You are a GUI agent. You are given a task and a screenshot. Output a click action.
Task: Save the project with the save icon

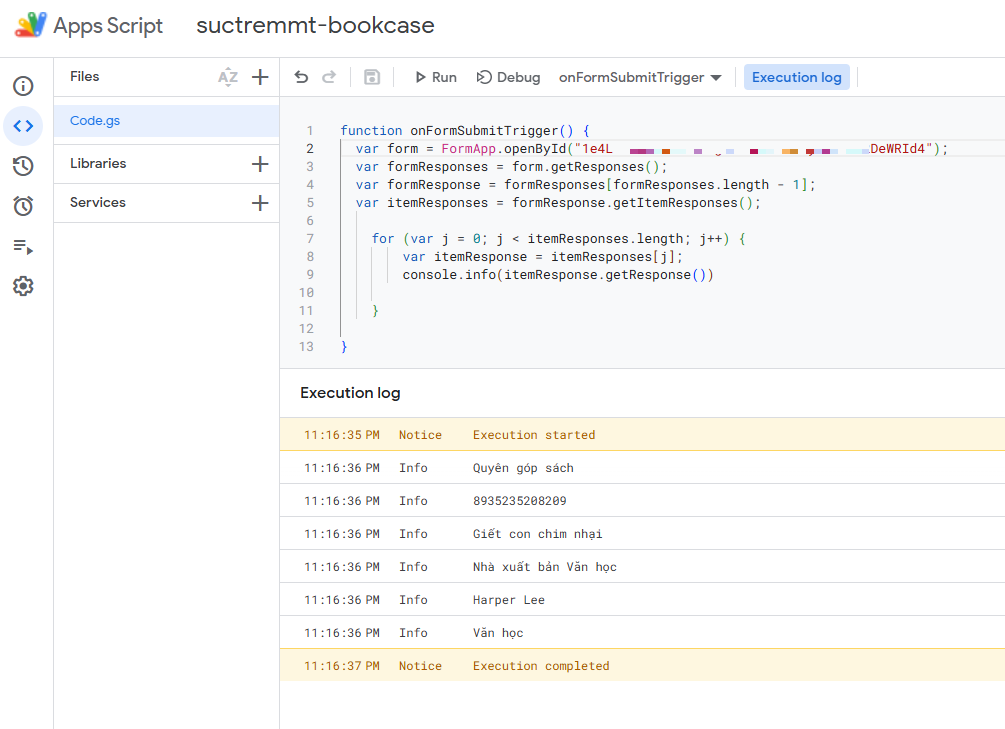pyautogui.click(x=373, y=77)
